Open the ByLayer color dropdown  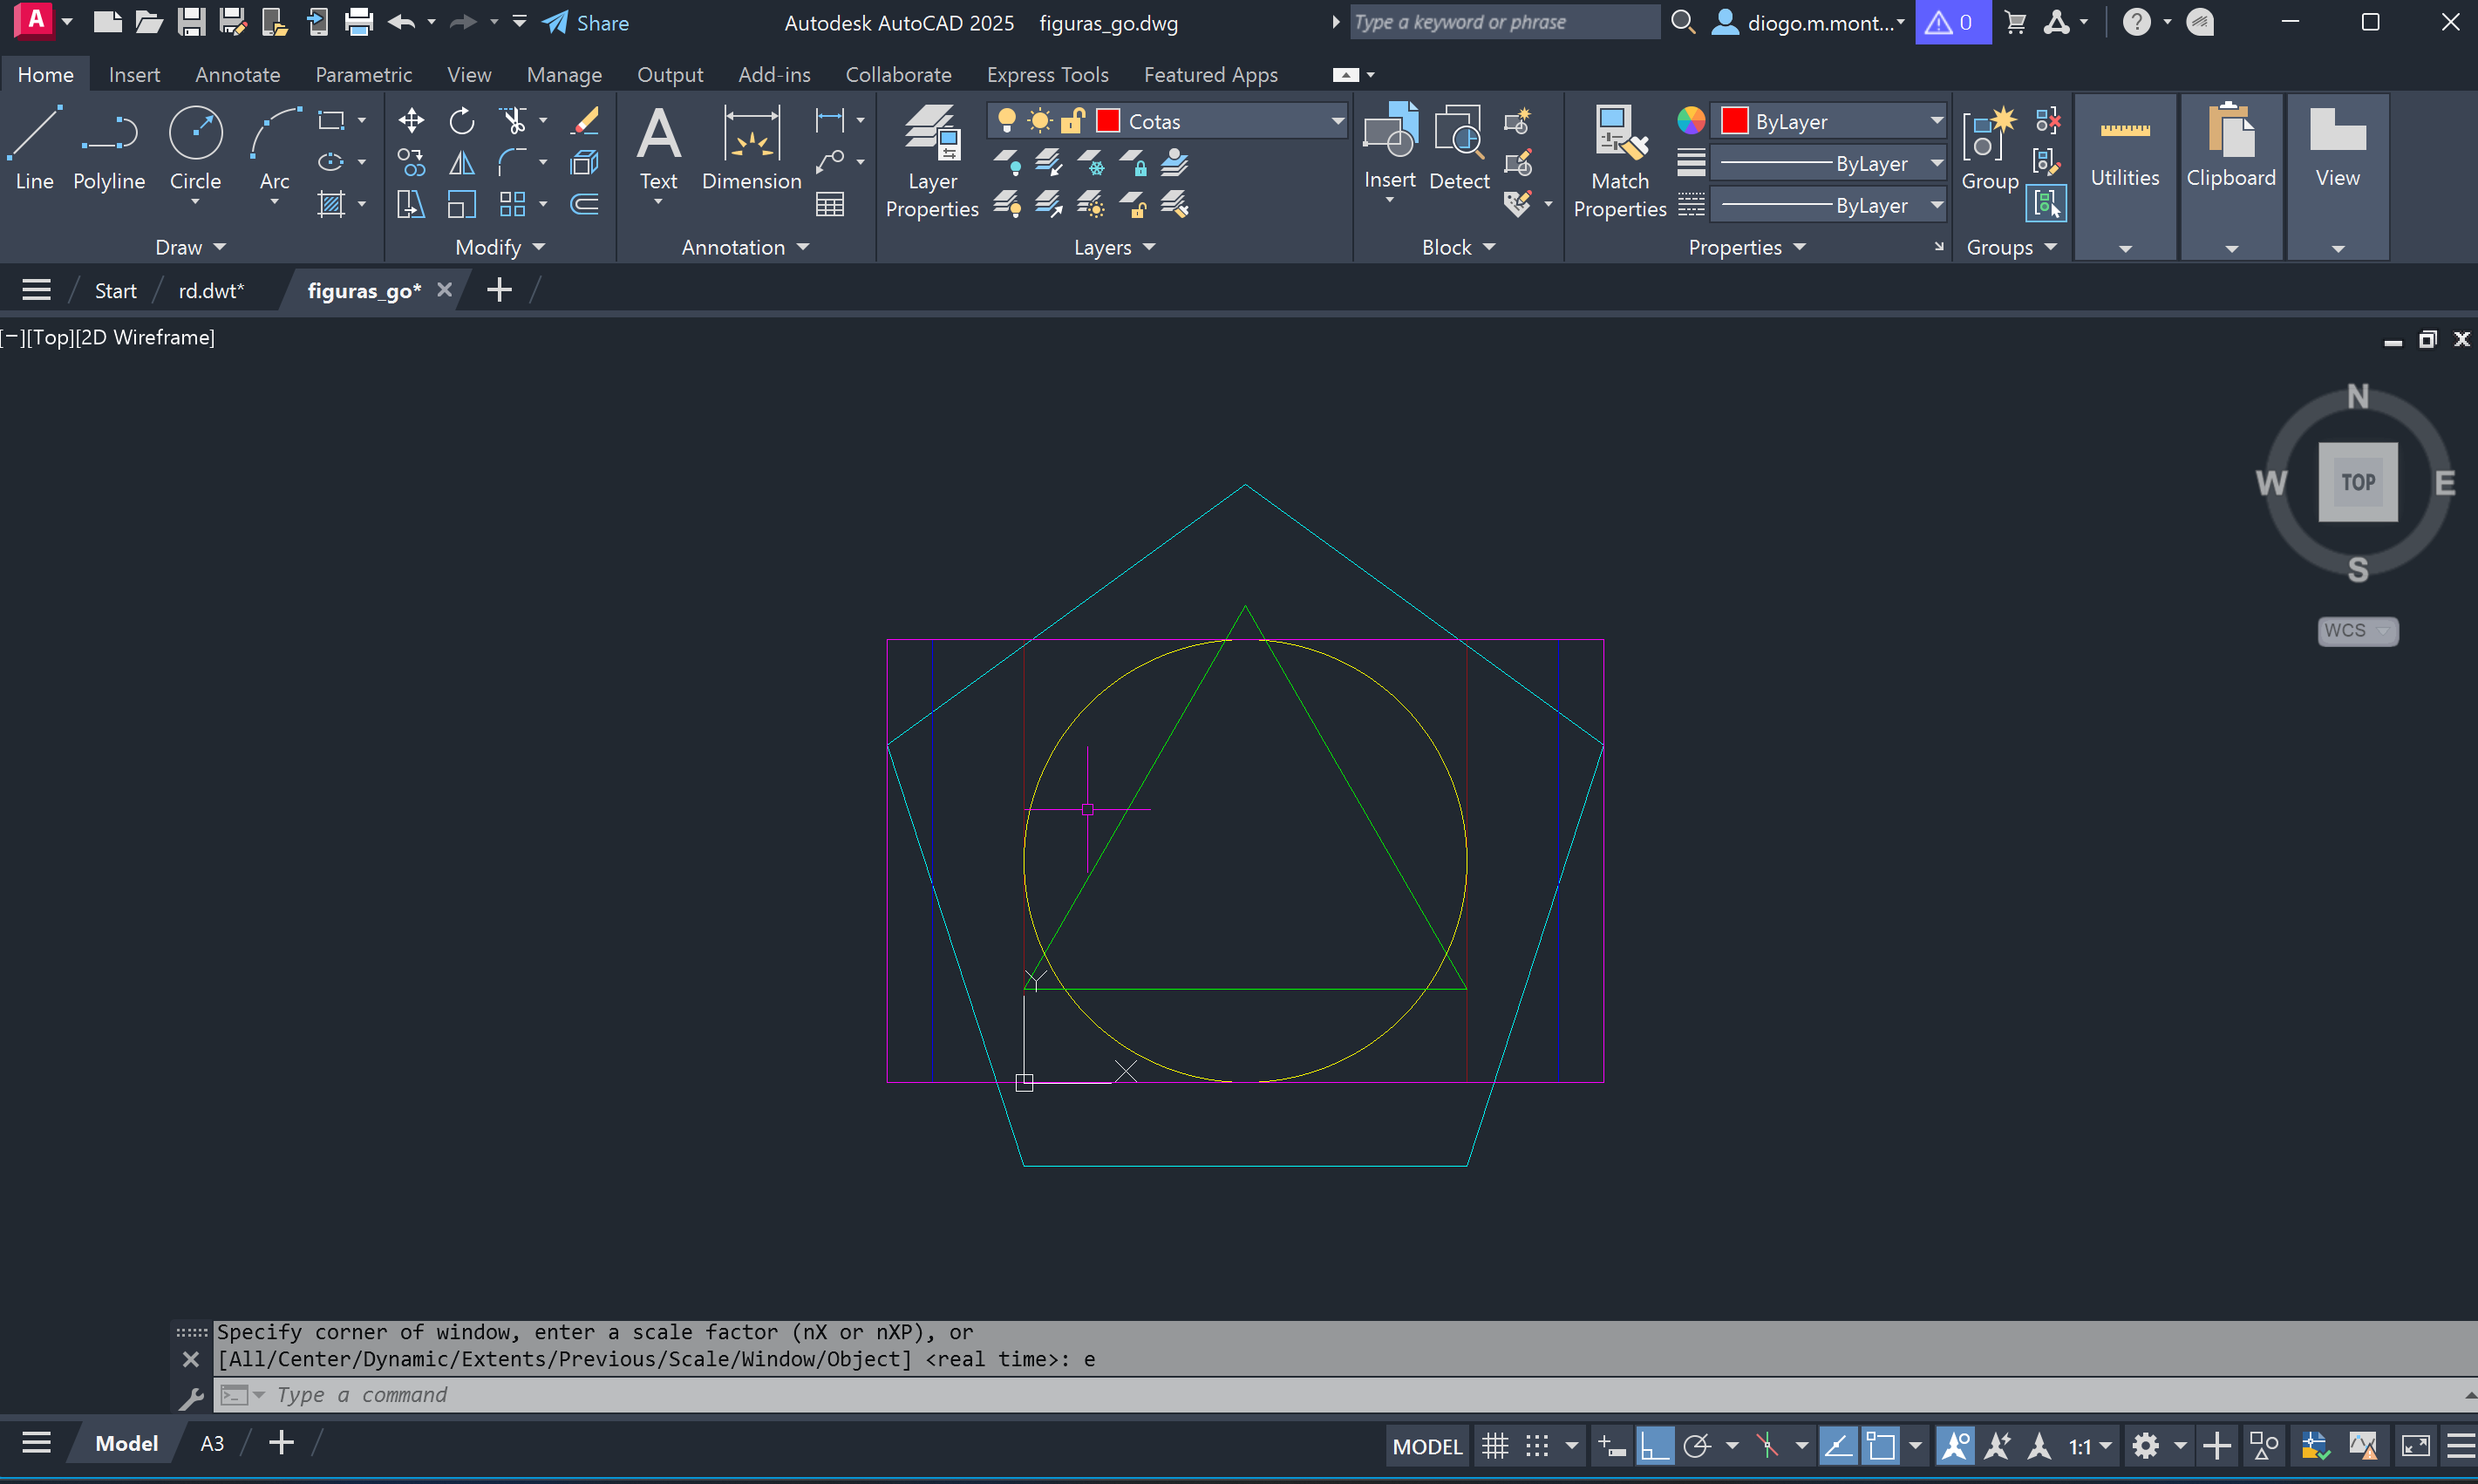click(1936, 121)
